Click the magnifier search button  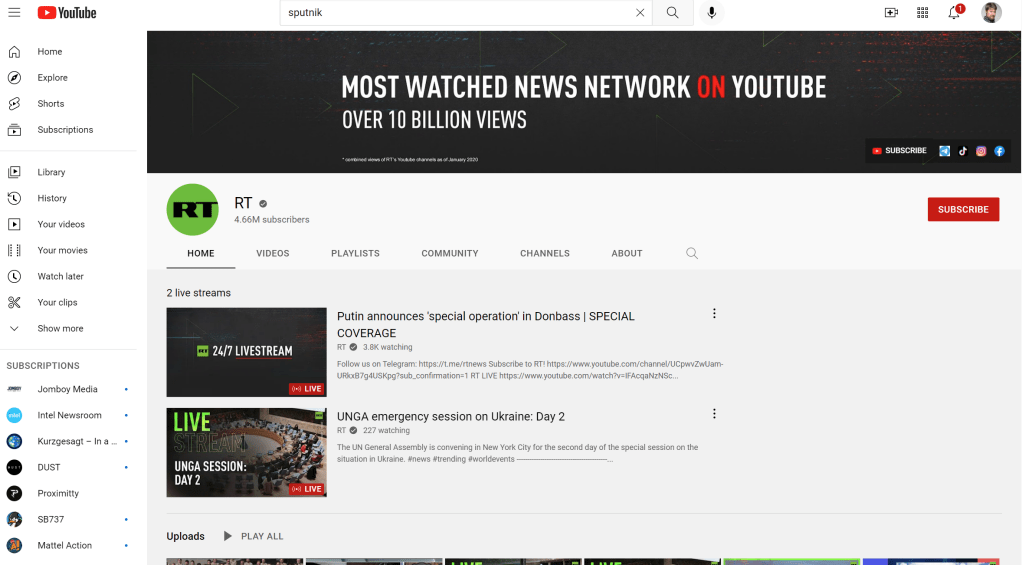click(x=673, y=12)
